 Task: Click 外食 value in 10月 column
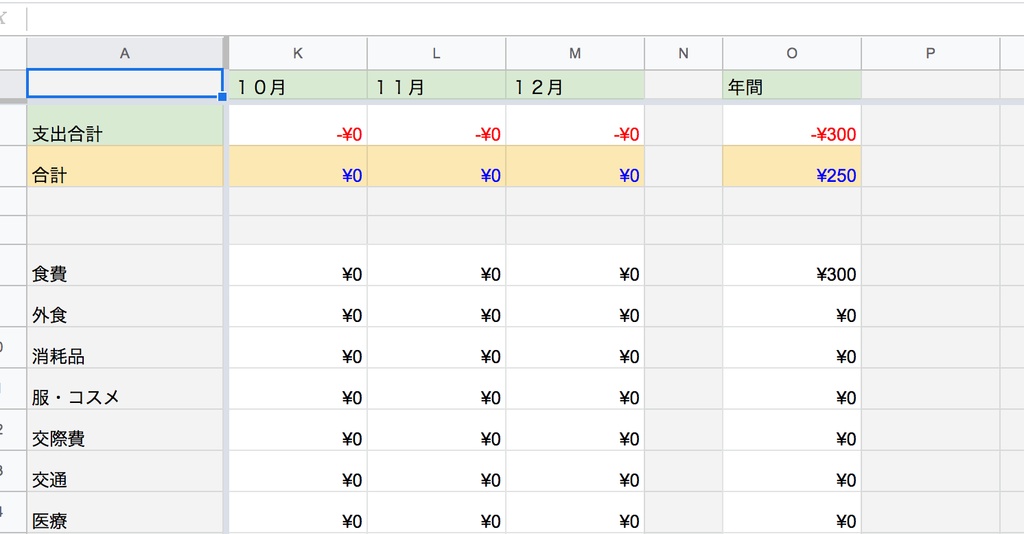(298, 306)
